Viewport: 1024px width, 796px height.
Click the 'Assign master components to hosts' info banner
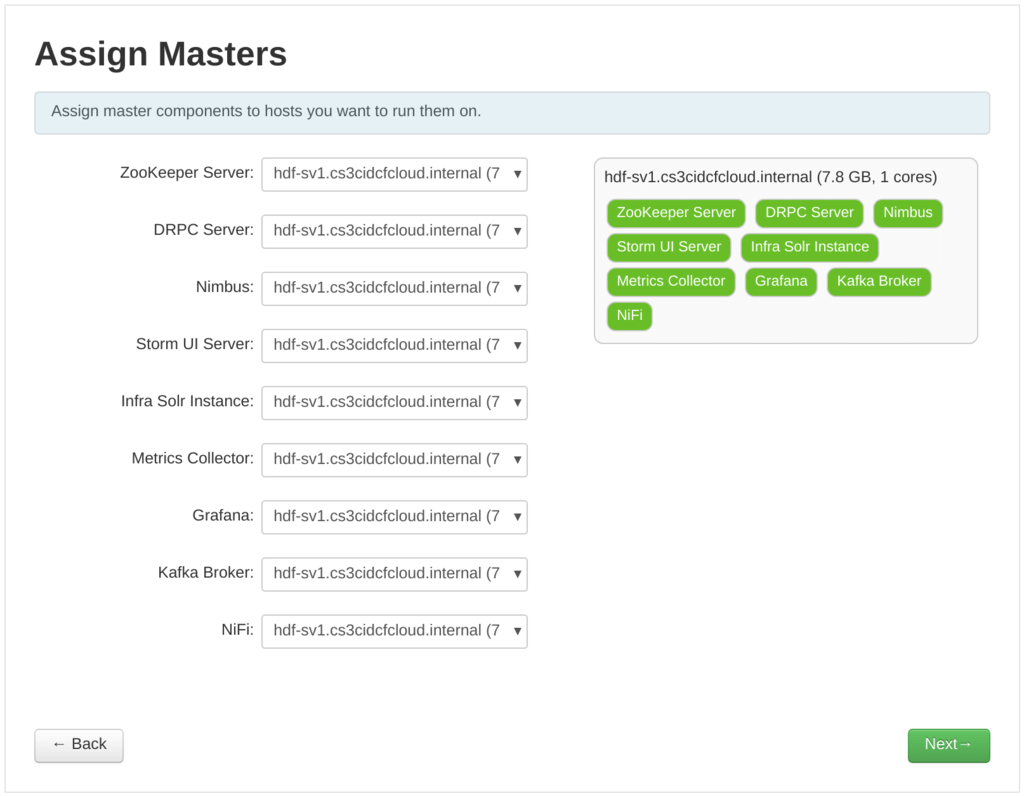[512, 113]
